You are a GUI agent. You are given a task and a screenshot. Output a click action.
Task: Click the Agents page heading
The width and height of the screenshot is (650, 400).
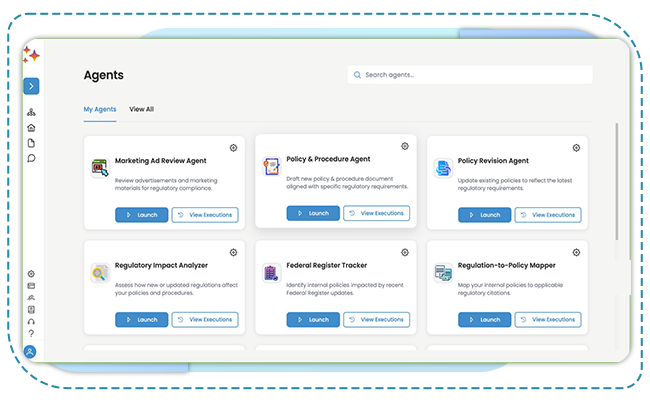pos(104,75)
